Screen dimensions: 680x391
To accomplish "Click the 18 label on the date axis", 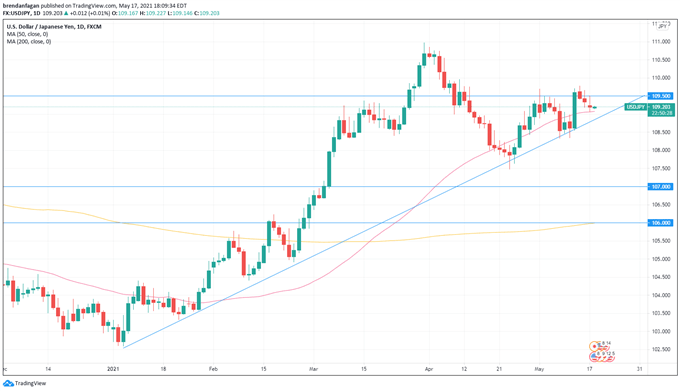I will 163,369.
